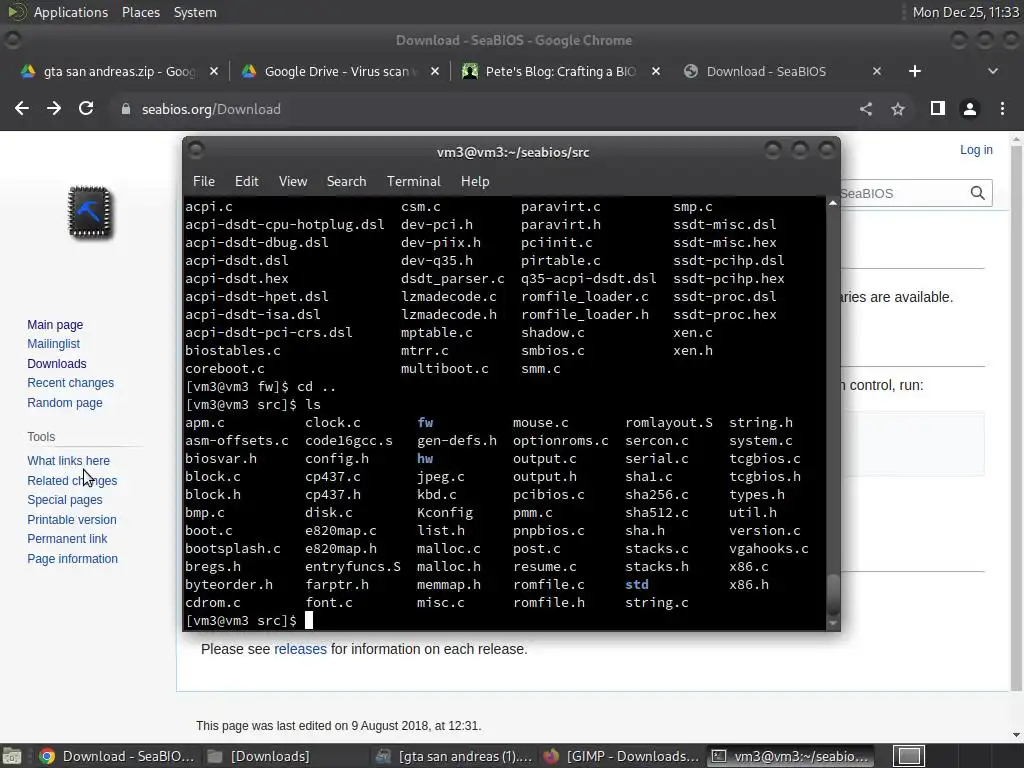The image size is (1024, 768).
Task: Open Permanent link
Action: 67,539
